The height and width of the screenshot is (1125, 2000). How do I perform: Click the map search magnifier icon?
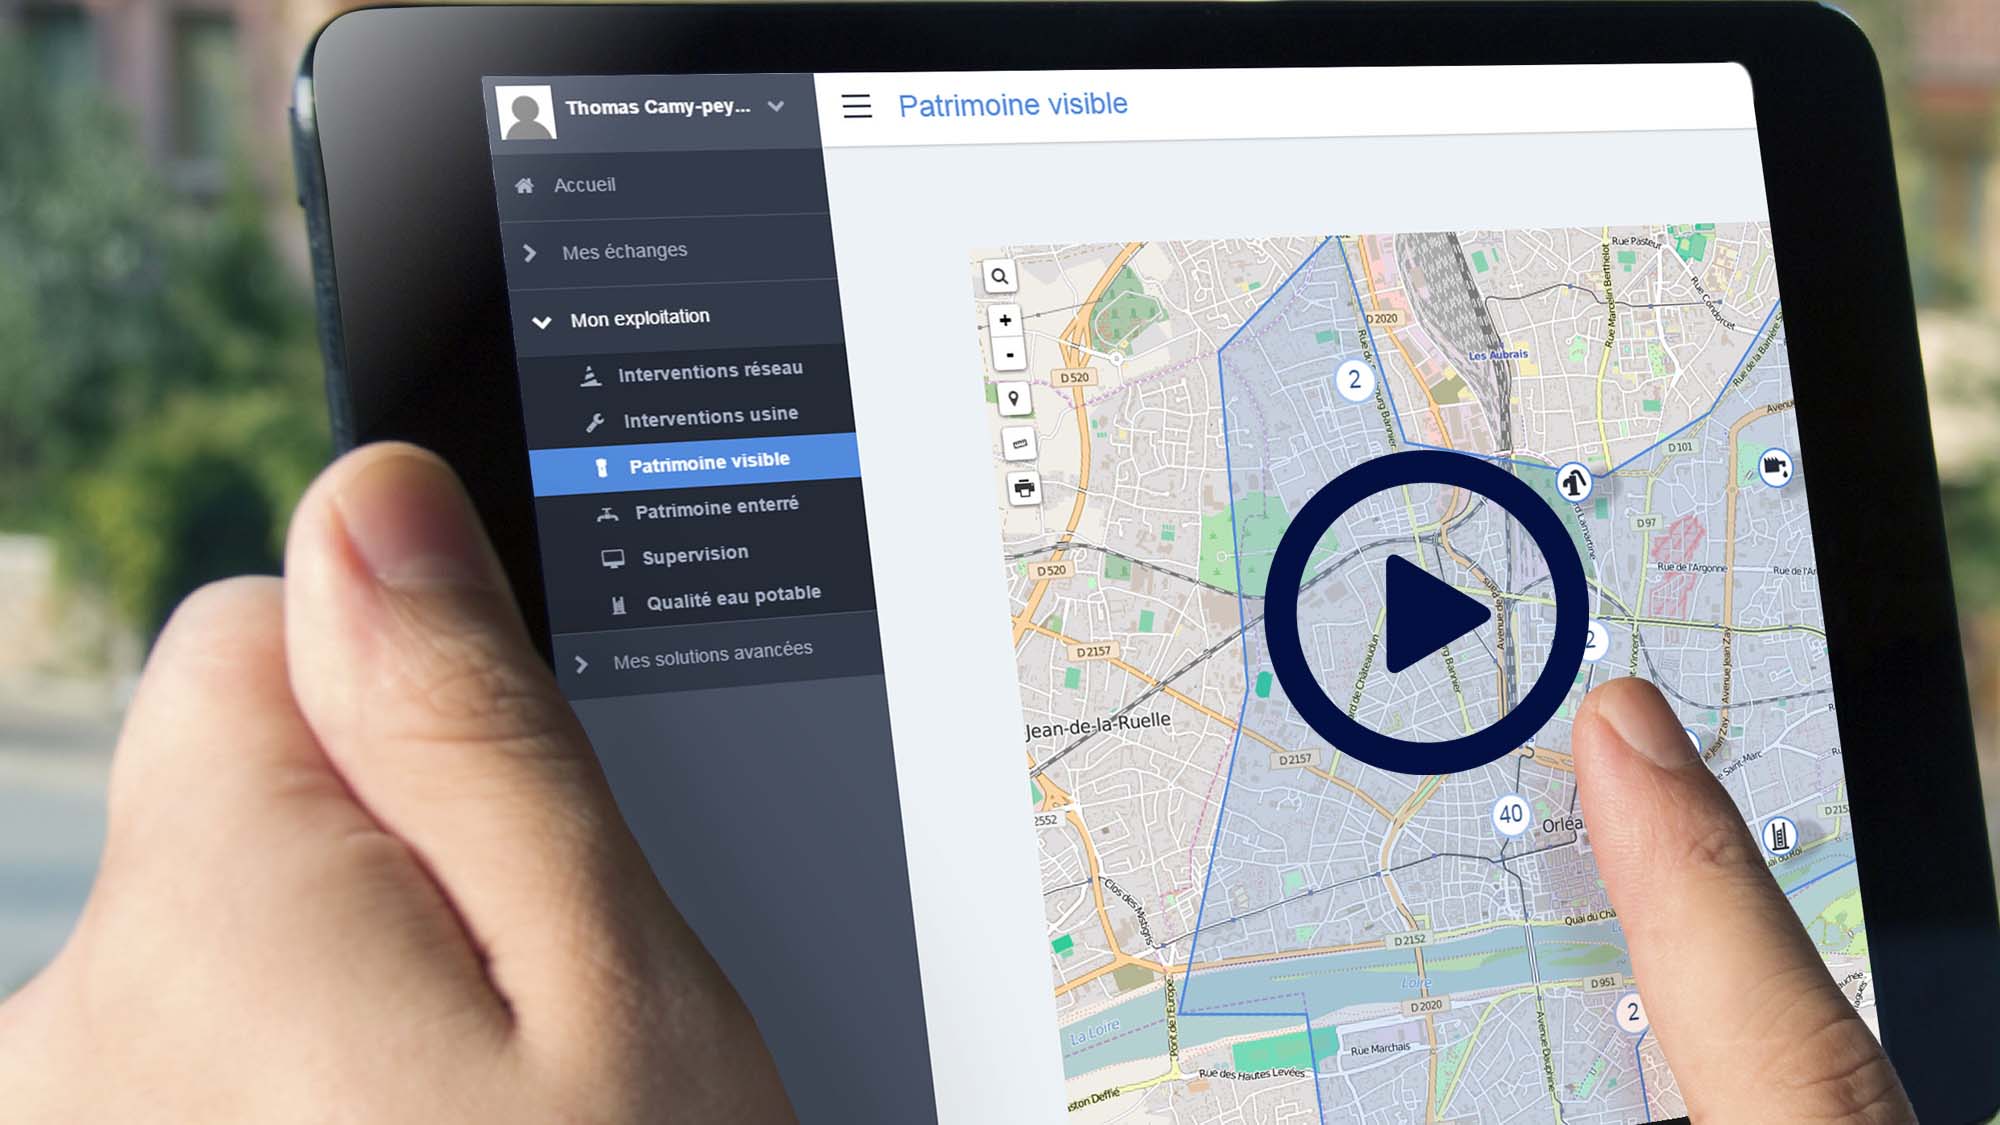click(x=999, y=276)
